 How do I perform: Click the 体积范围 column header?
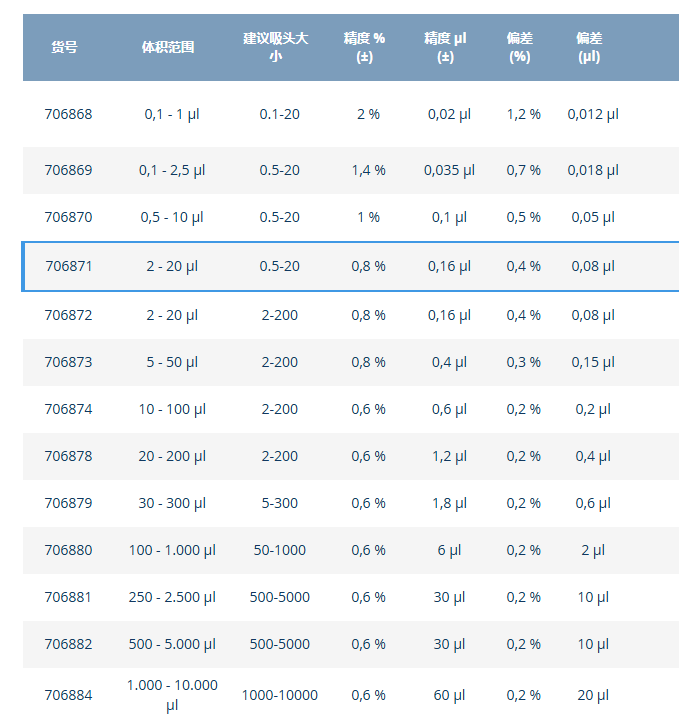click(x=168, y=47)
